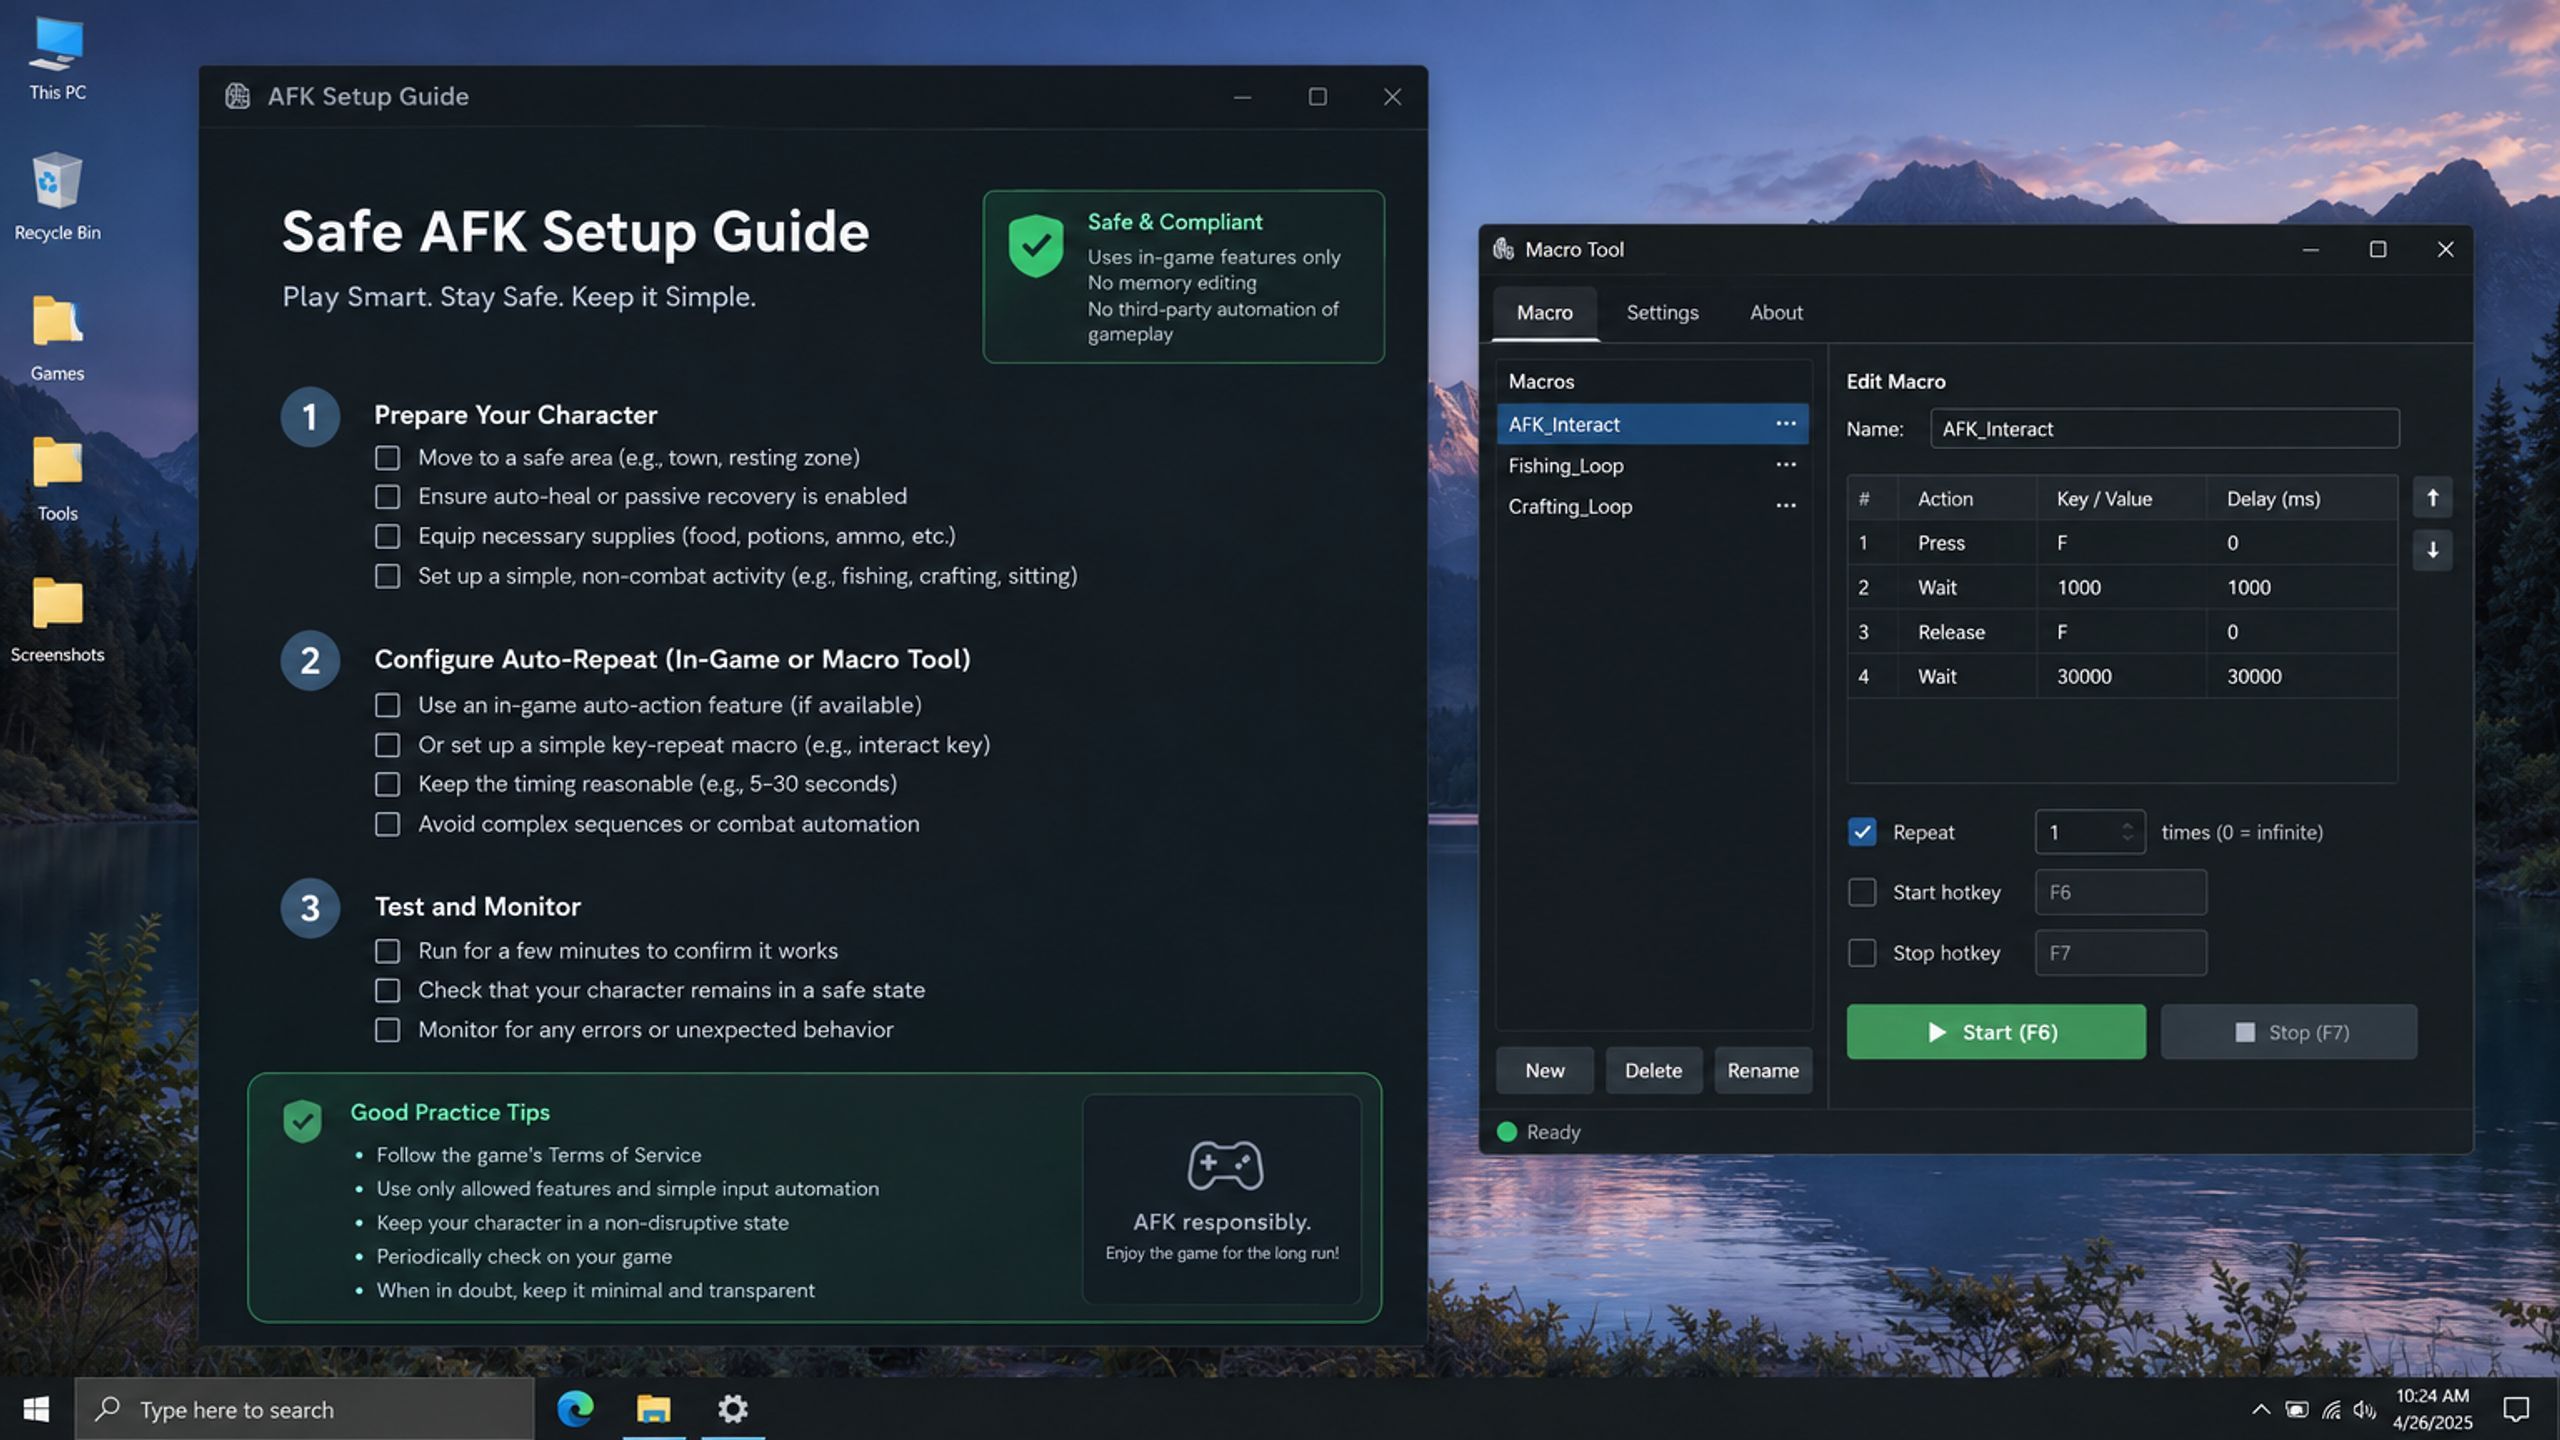Open This PC desktop icon
This screenshot has width=2560, height=1440.
57,58
